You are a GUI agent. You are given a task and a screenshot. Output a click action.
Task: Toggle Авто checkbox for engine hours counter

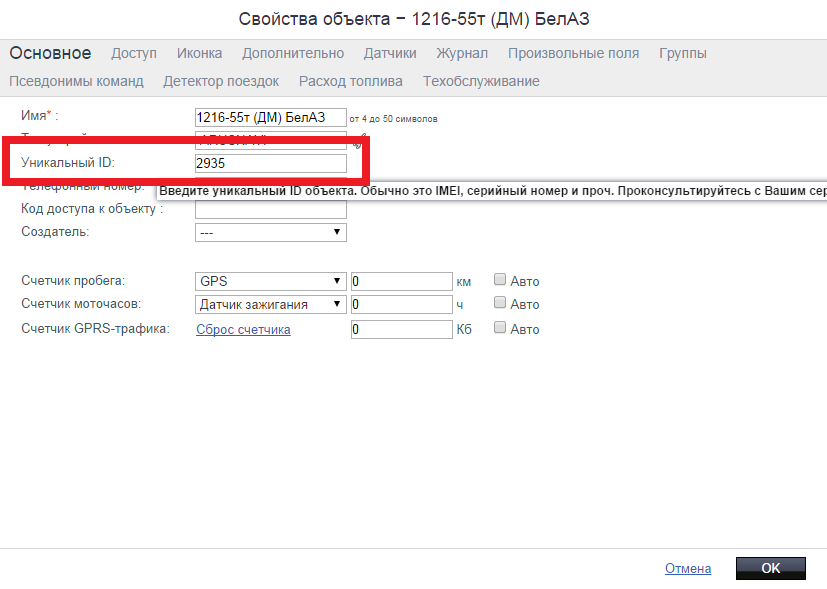click(500, 304)
